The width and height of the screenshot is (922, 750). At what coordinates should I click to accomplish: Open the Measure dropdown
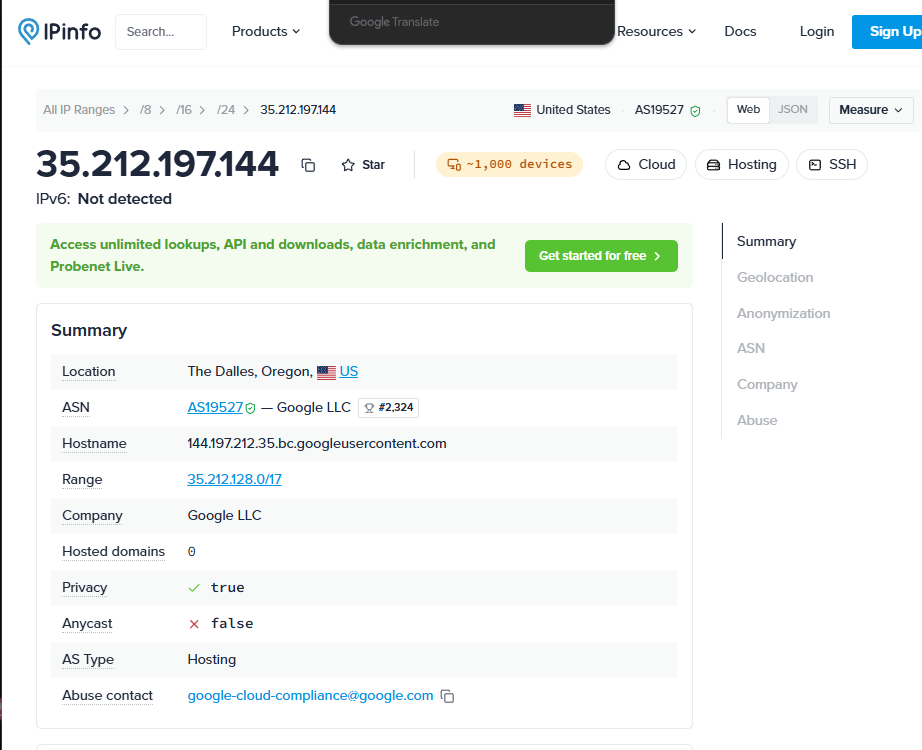[871, 110]
